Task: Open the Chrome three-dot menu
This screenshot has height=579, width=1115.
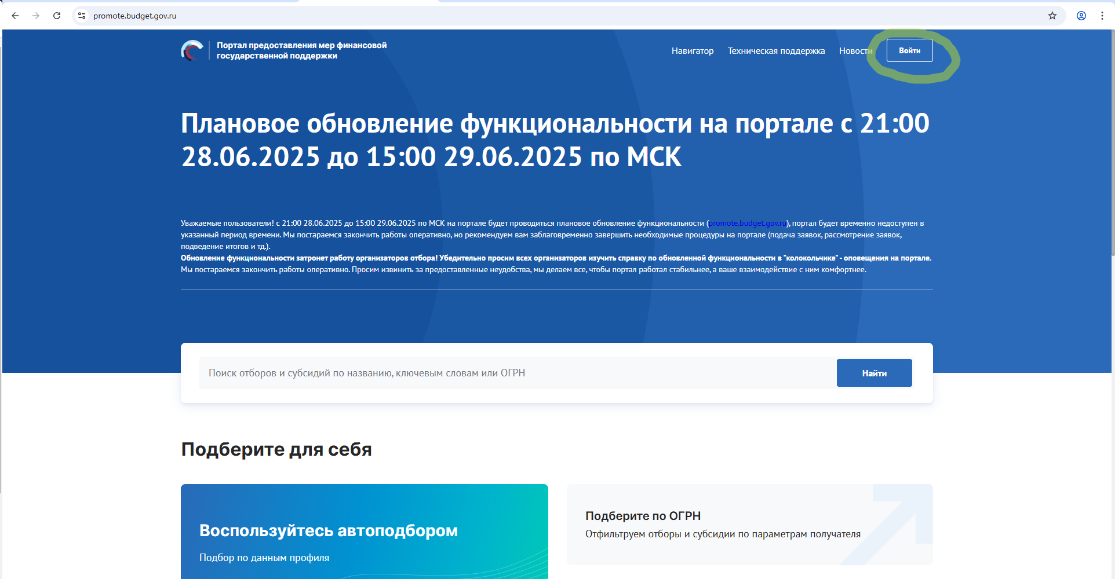Action: point(1102,16)
